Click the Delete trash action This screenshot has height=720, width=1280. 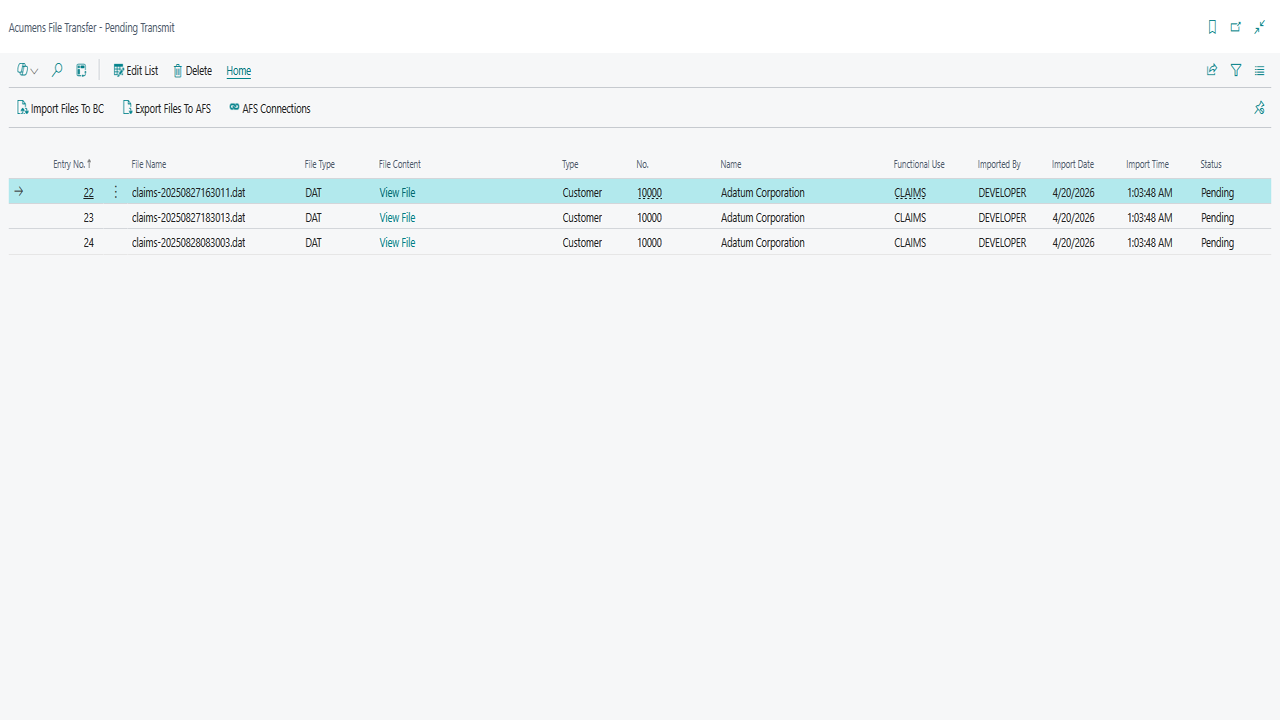[193, 71]
